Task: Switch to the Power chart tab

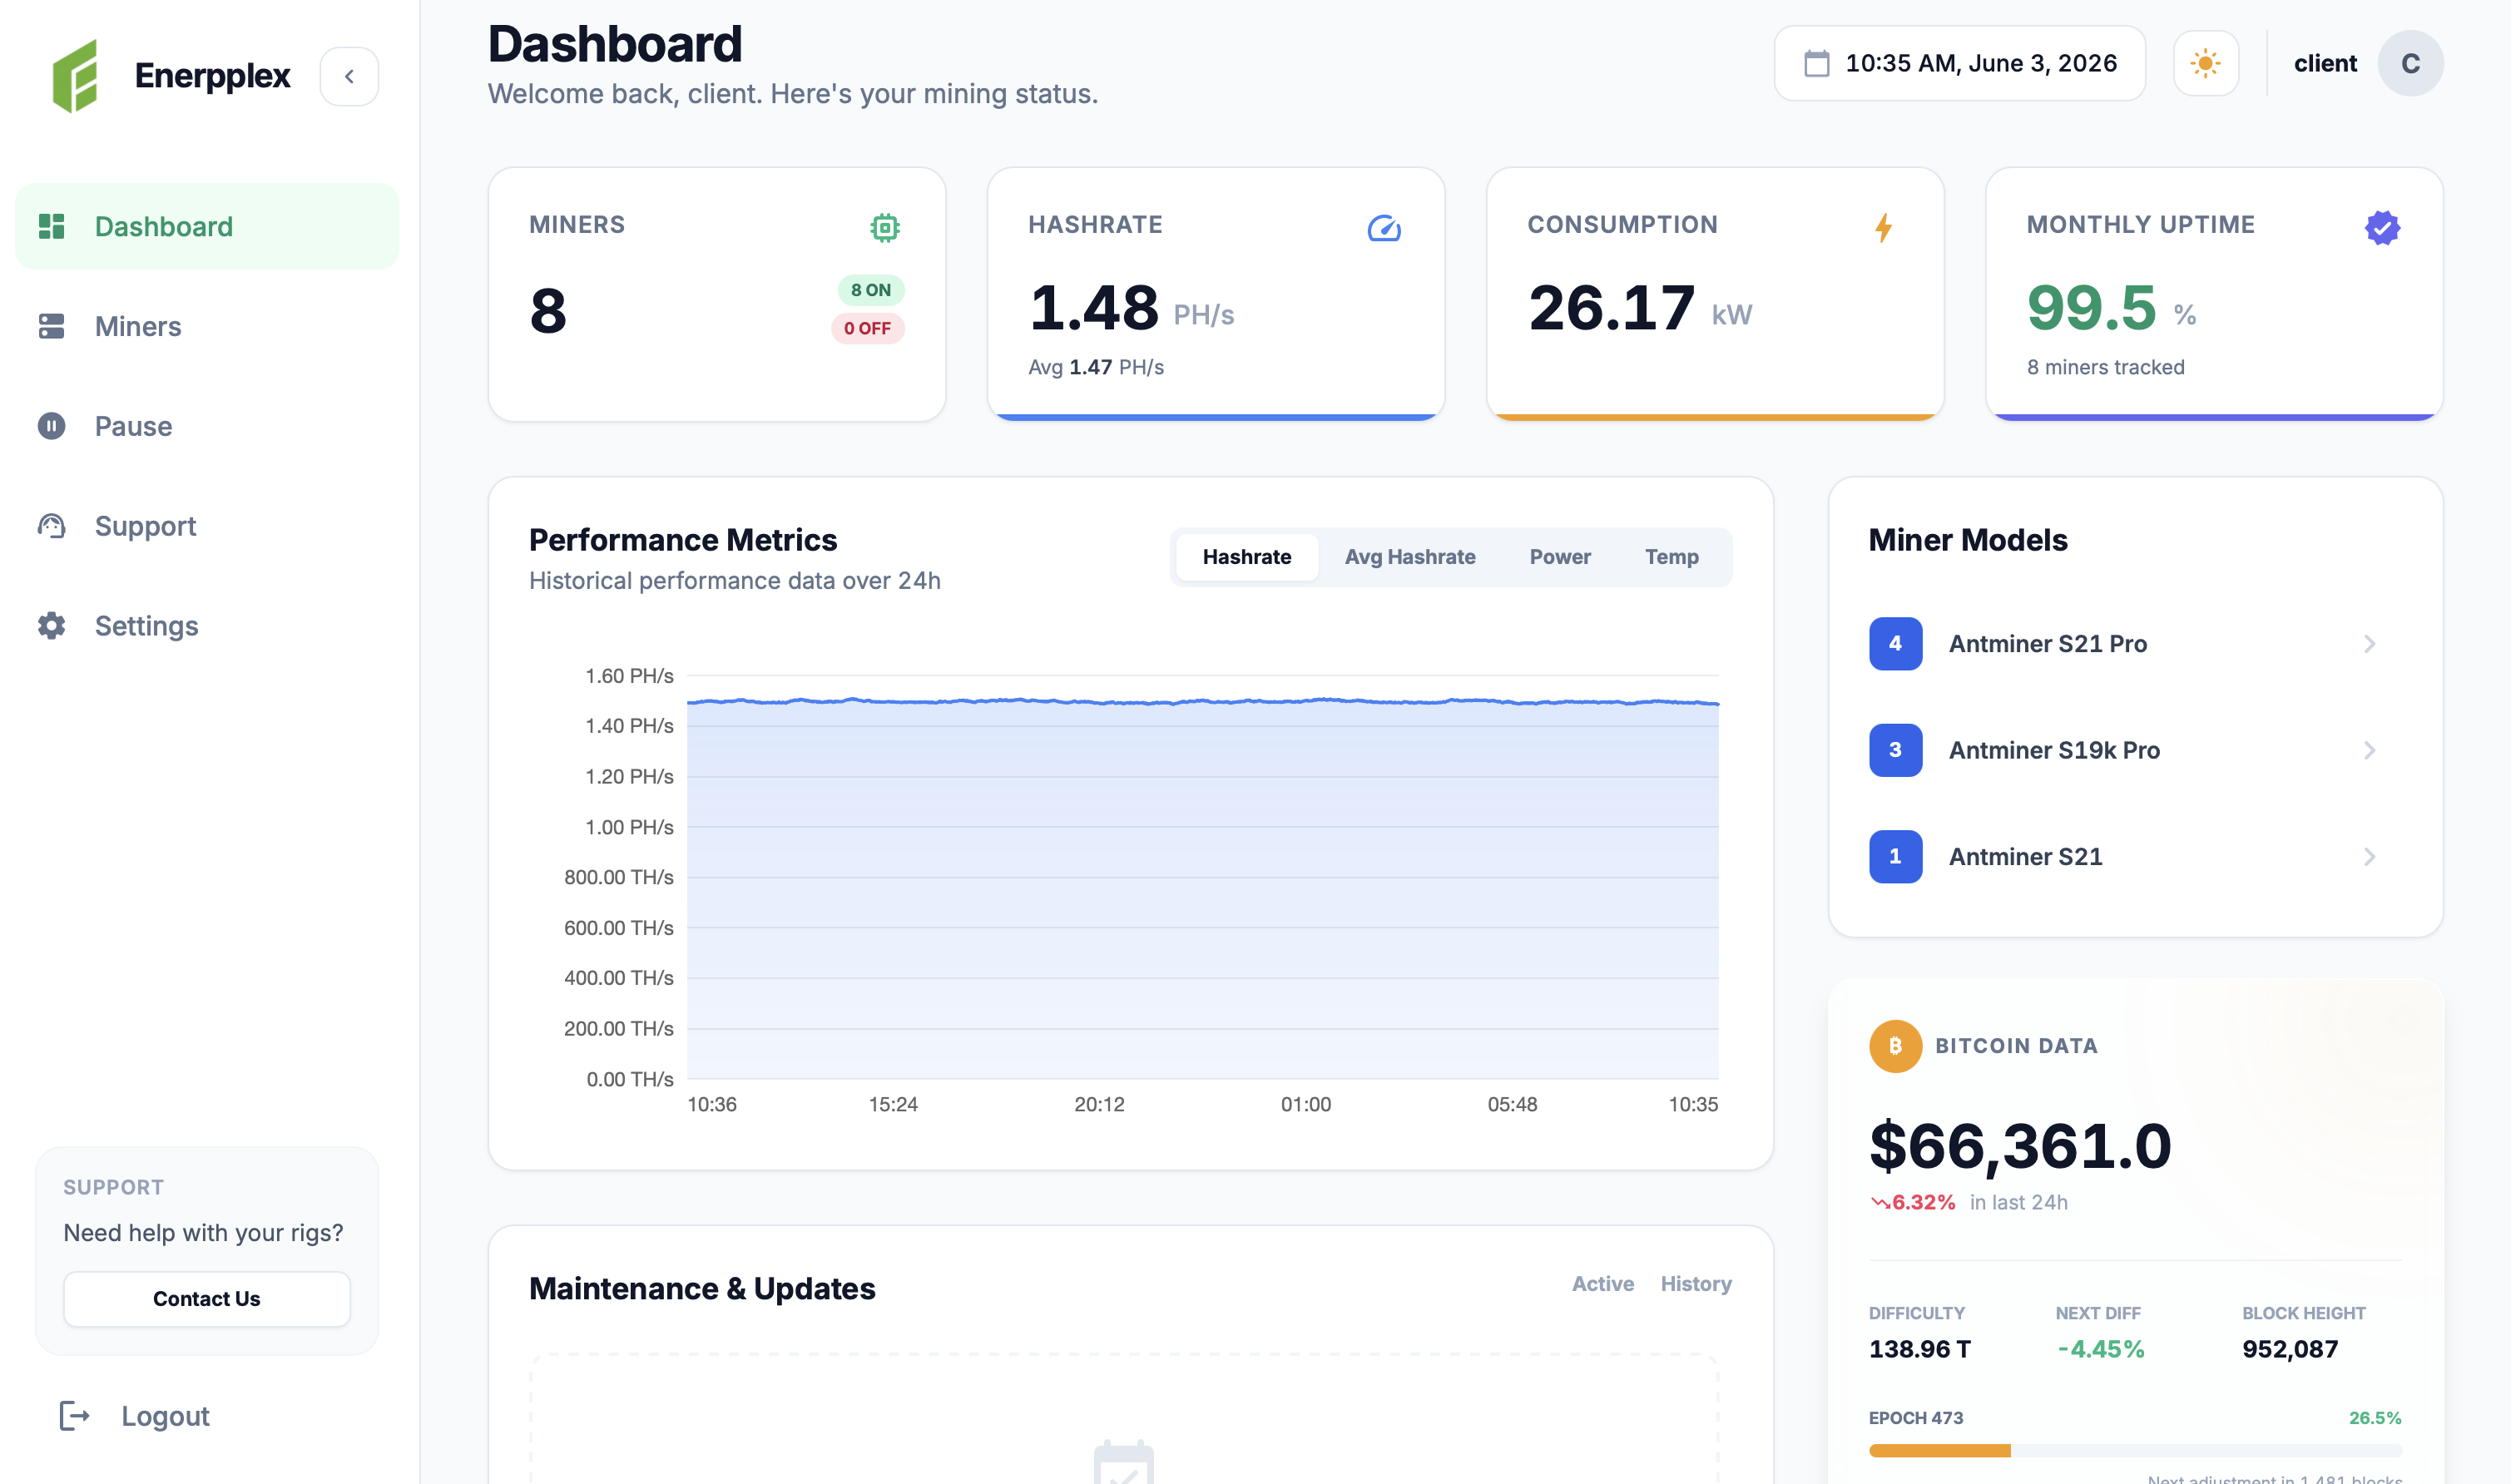Action: pyautogui.click(x=1560, y=557)
